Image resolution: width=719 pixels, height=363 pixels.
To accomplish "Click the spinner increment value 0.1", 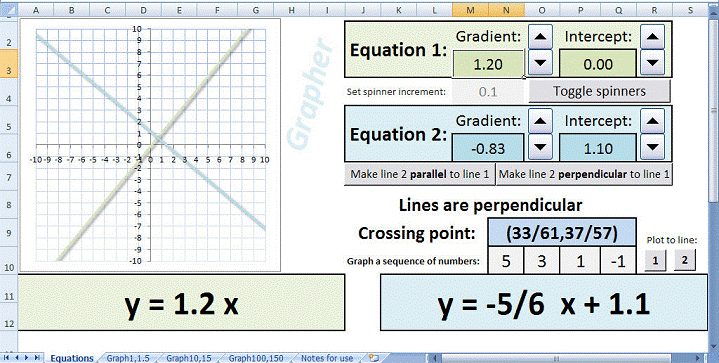I will click(x=488, y=92).
